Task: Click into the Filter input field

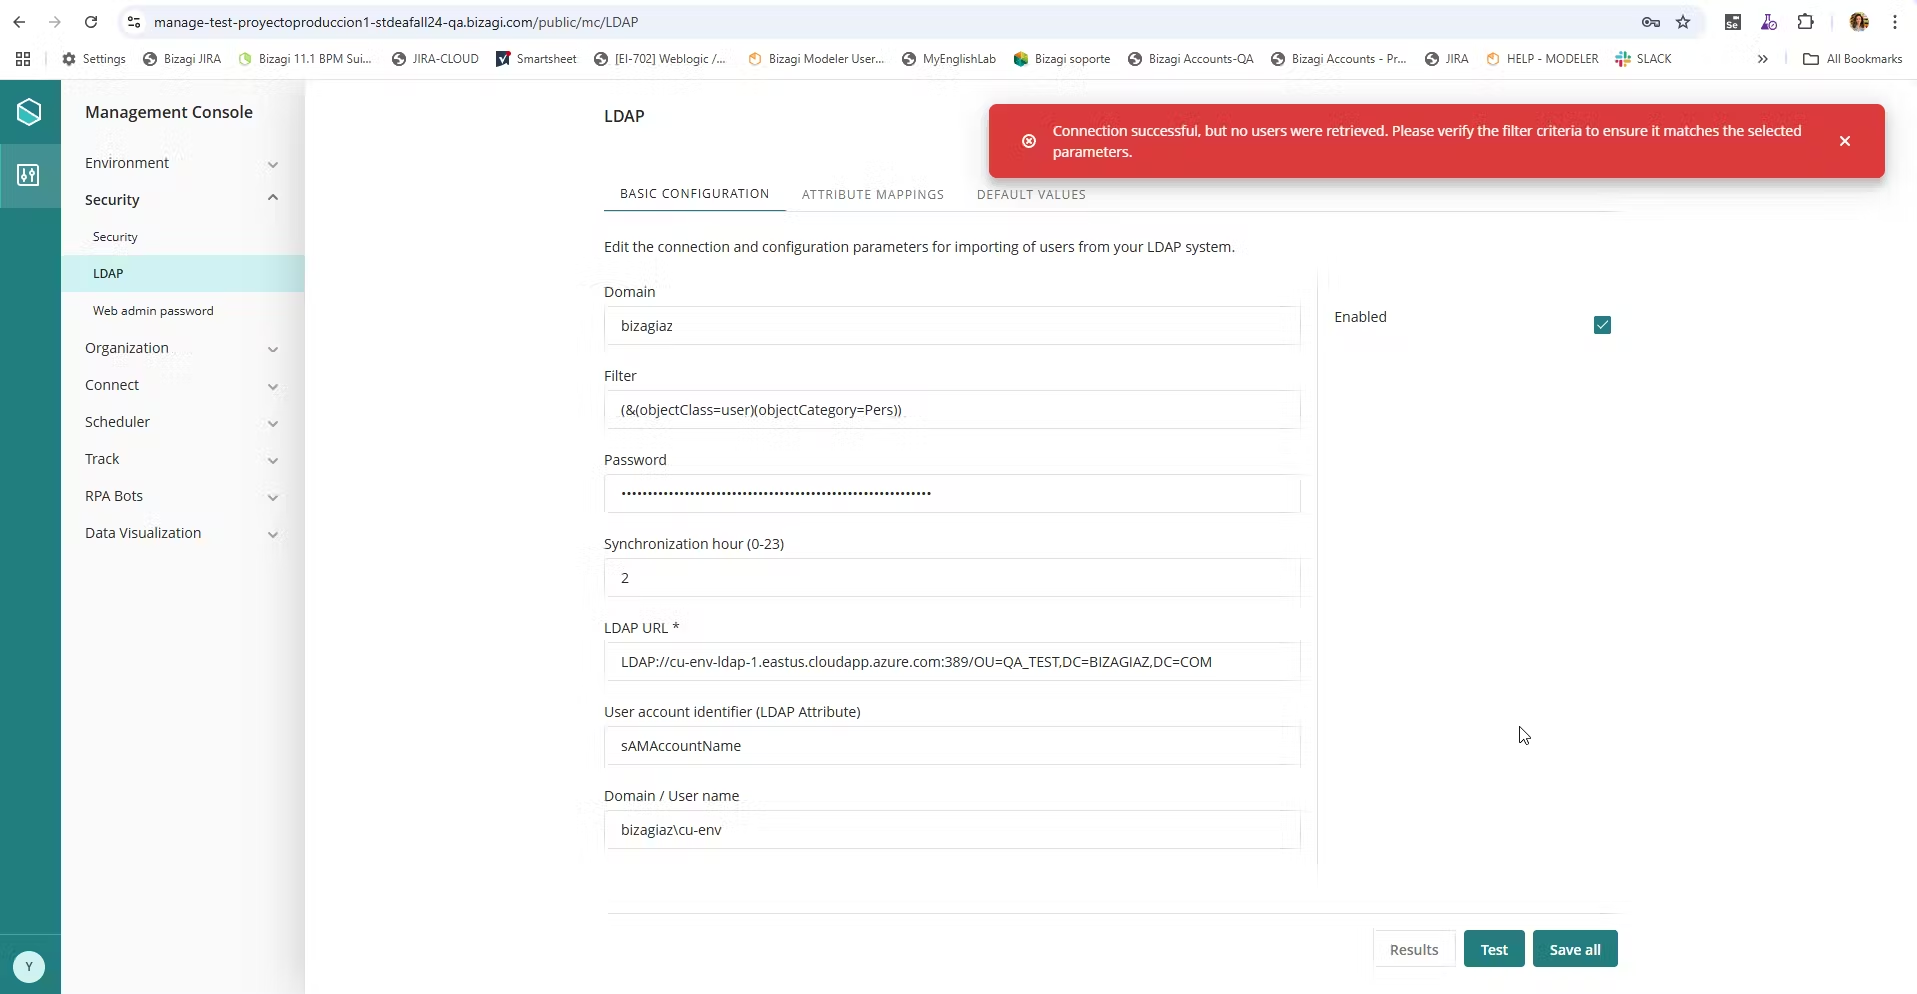Action: (951, 410)
